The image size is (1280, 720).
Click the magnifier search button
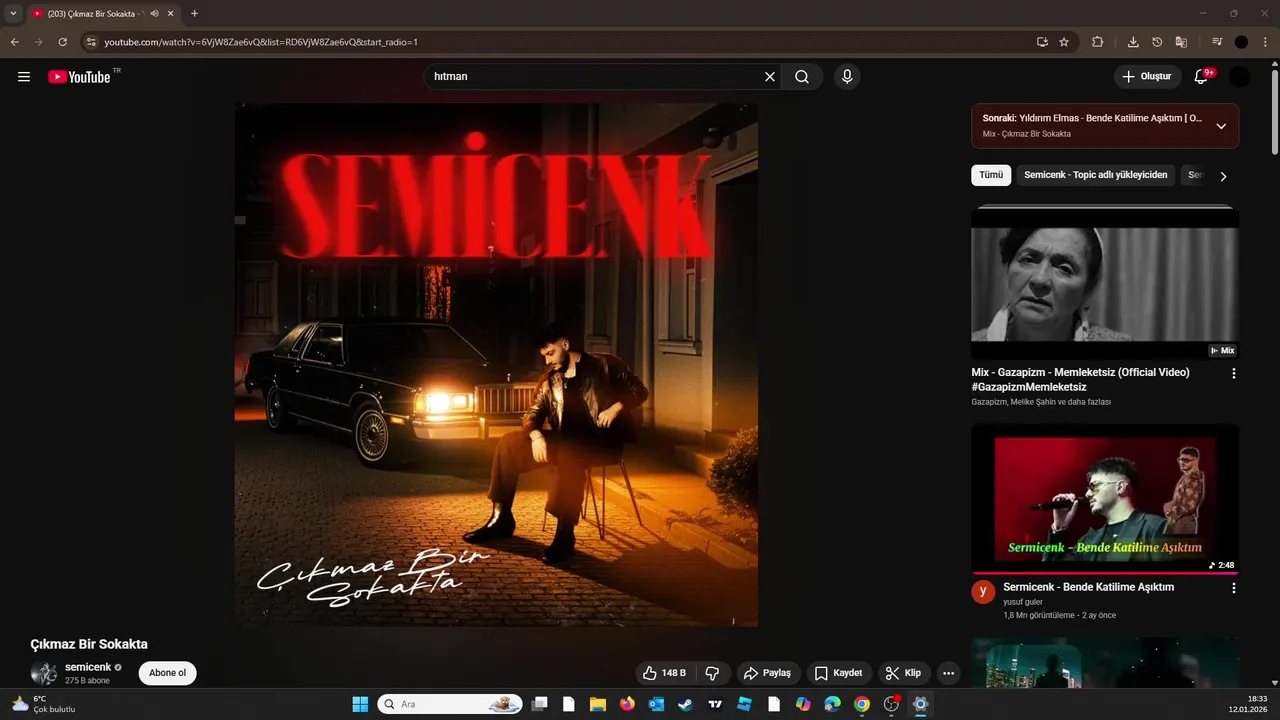click(802, 77)
